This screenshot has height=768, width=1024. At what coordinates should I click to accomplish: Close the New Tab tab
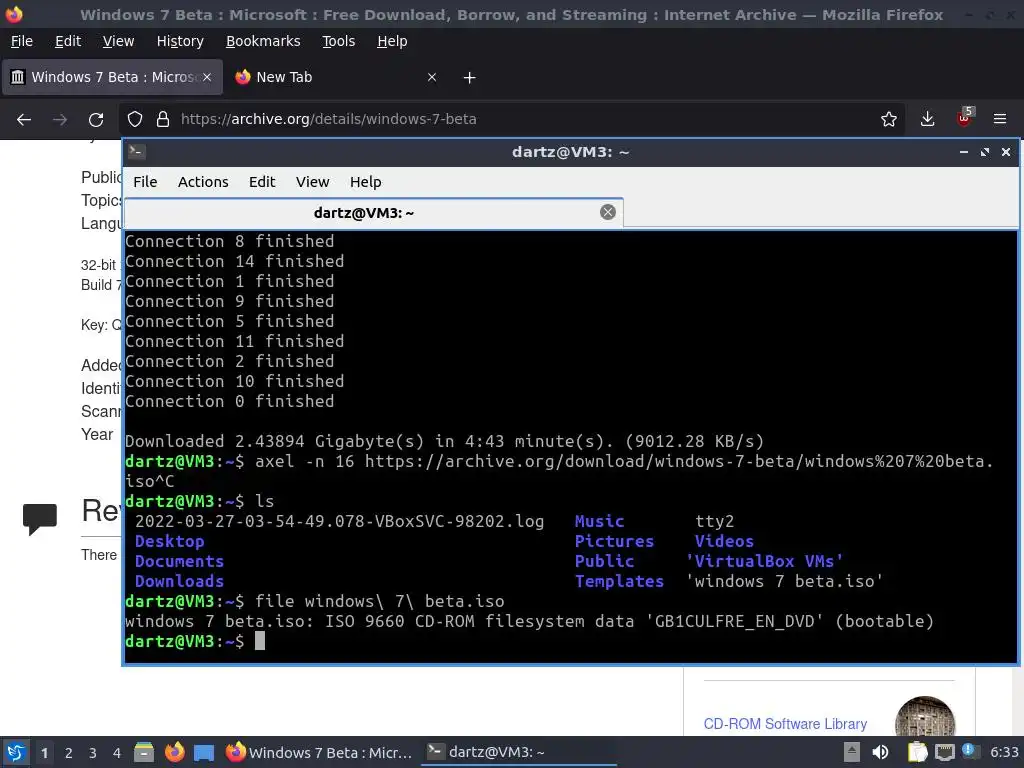click(x=432, y=77)
